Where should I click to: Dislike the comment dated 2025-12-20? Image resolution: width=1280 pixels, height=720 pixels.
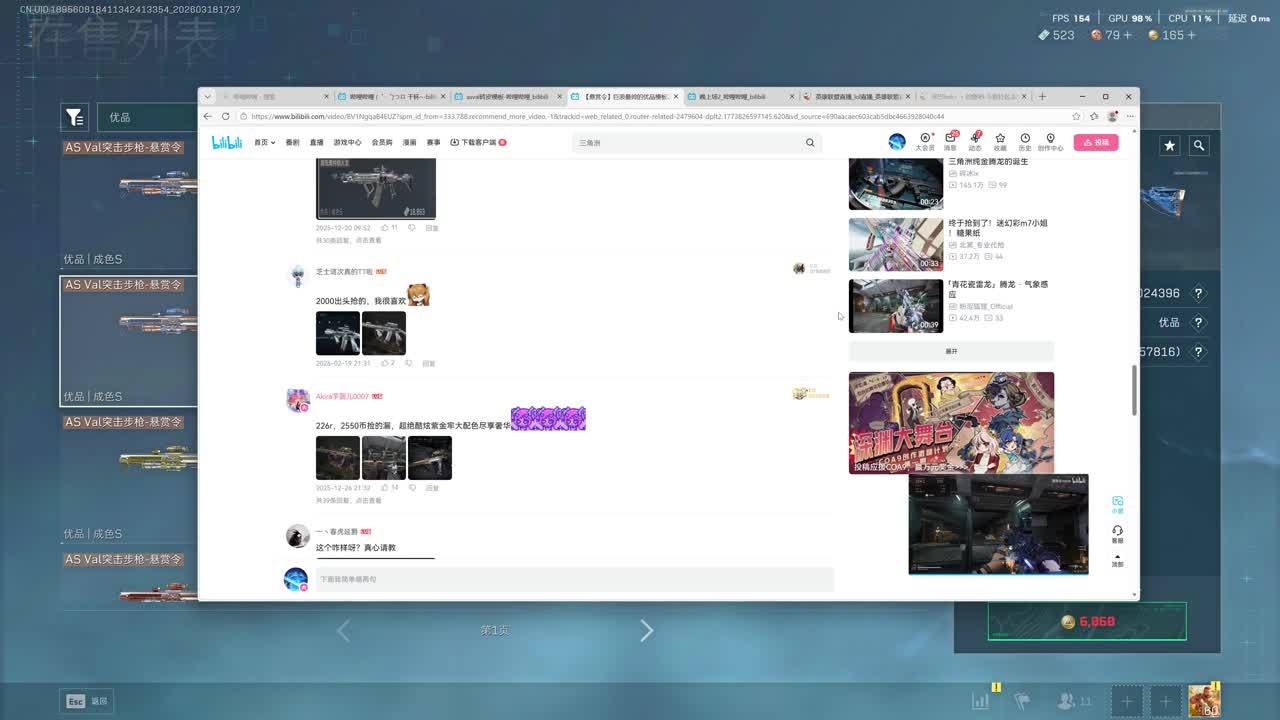click(411, 228)
